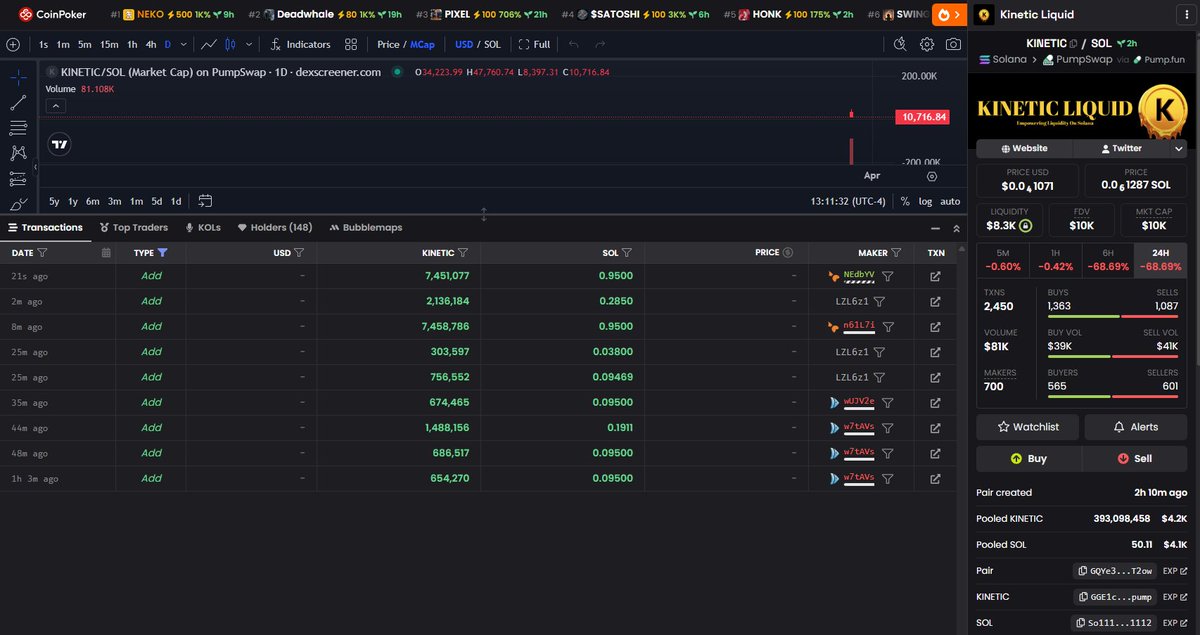1200x635 pixels.
Task: Select the crosshair cursor tool
Action: pyautogui.click(x=18, y=77)
